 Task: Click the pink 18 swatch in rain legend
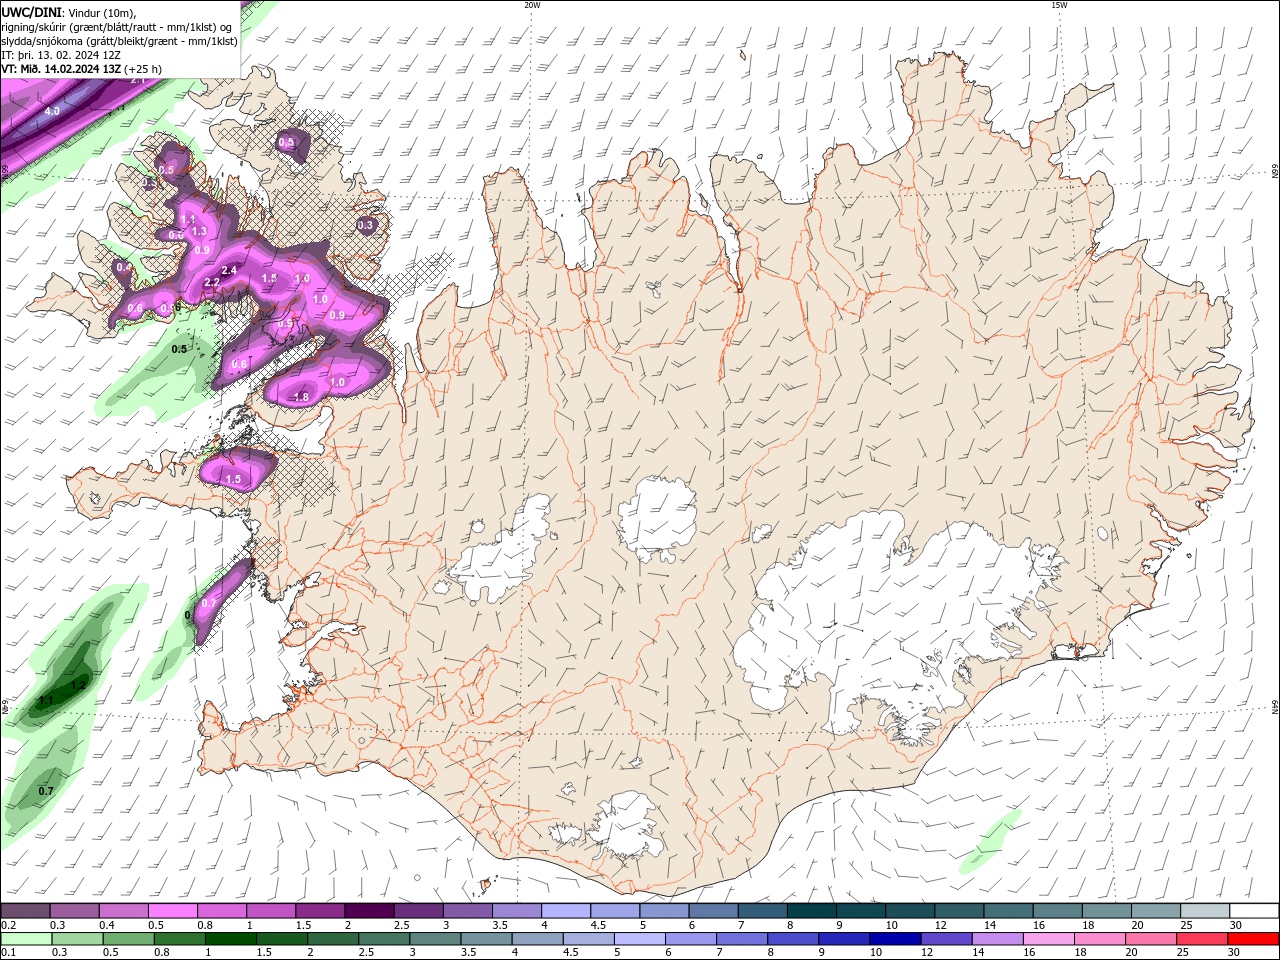click(x=1099, y=939)
